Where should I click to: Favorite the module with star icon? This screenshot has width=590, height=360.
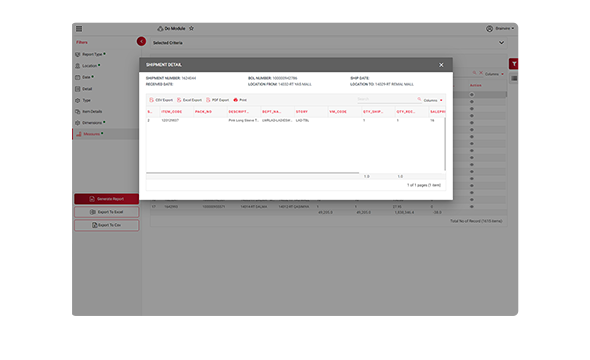point(191,28)
